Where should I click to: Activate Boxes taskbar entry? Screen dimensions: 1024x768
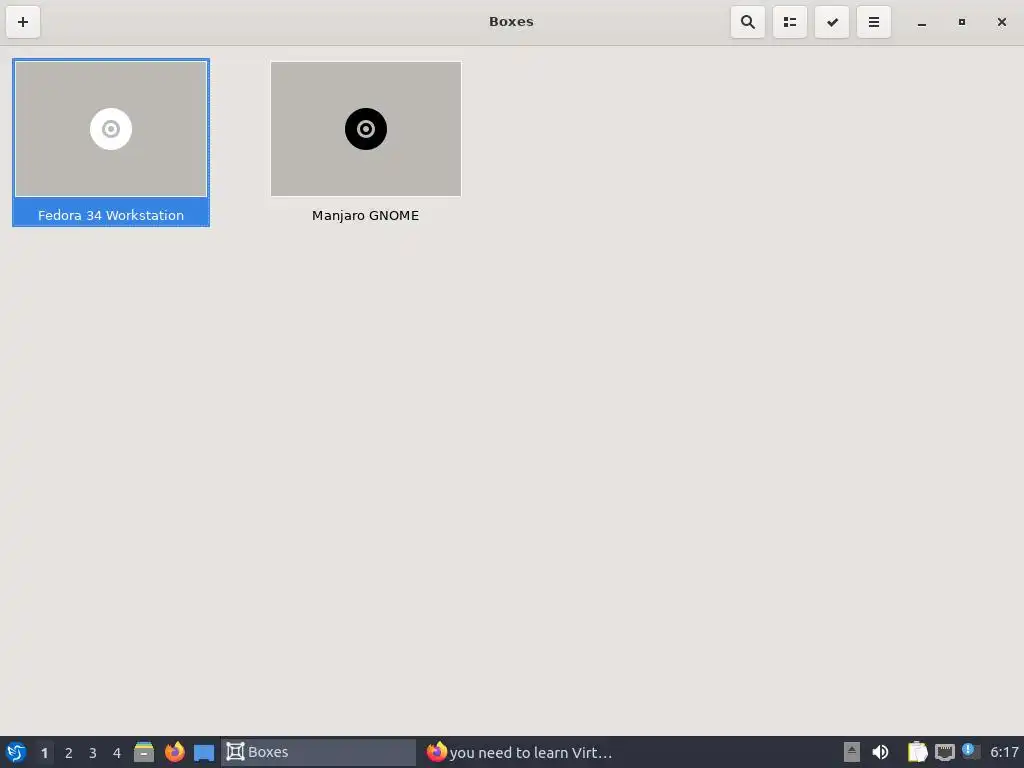(319, 752)
